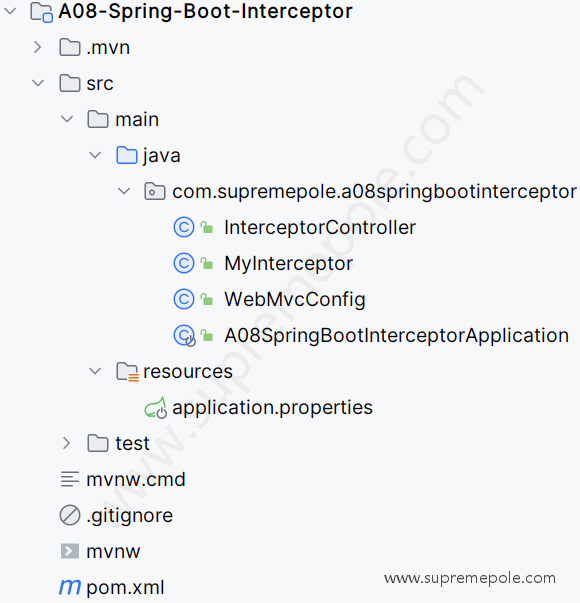Click the ignore icon beside .gitignore

coord(70,515)
